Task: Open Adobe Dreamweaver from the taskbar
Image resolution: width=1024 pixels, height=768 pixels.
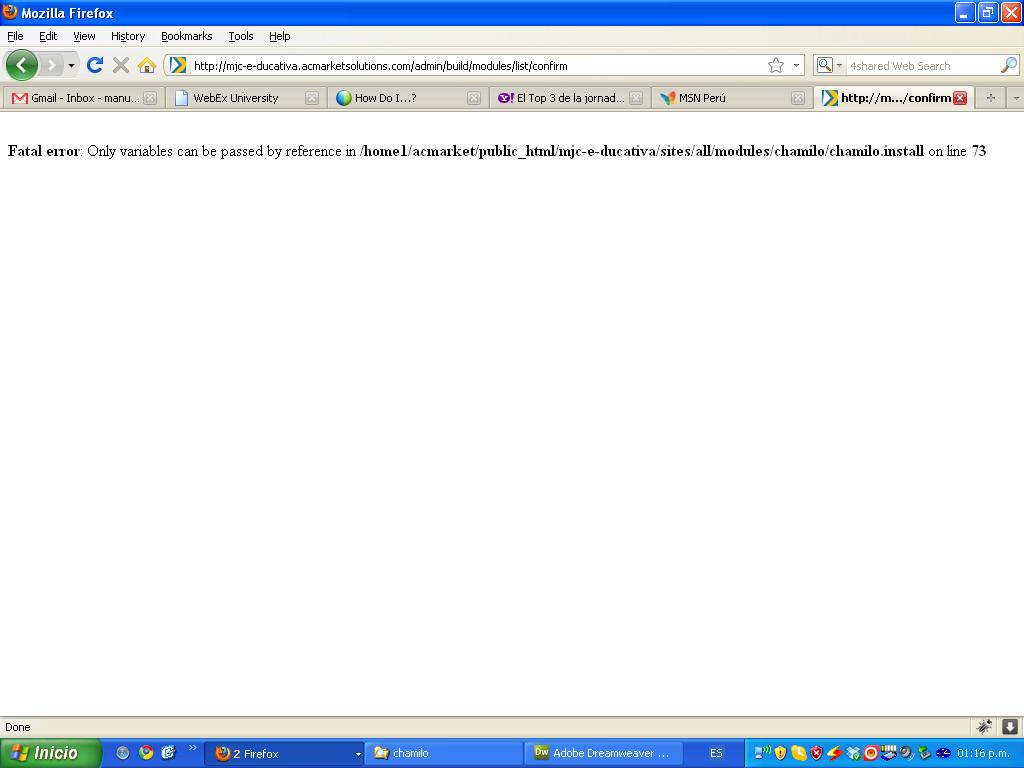Action: point(603,753)
